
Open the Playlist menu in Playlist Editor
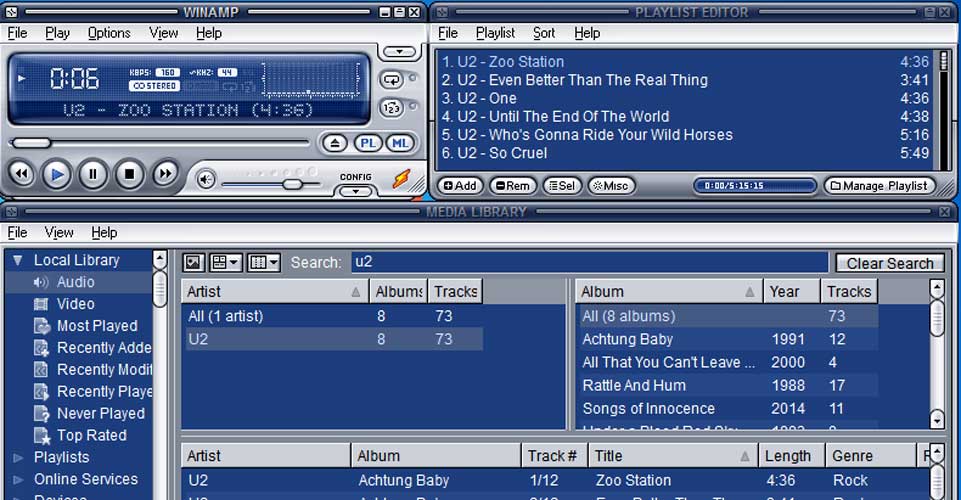click(x=495, y=33)
